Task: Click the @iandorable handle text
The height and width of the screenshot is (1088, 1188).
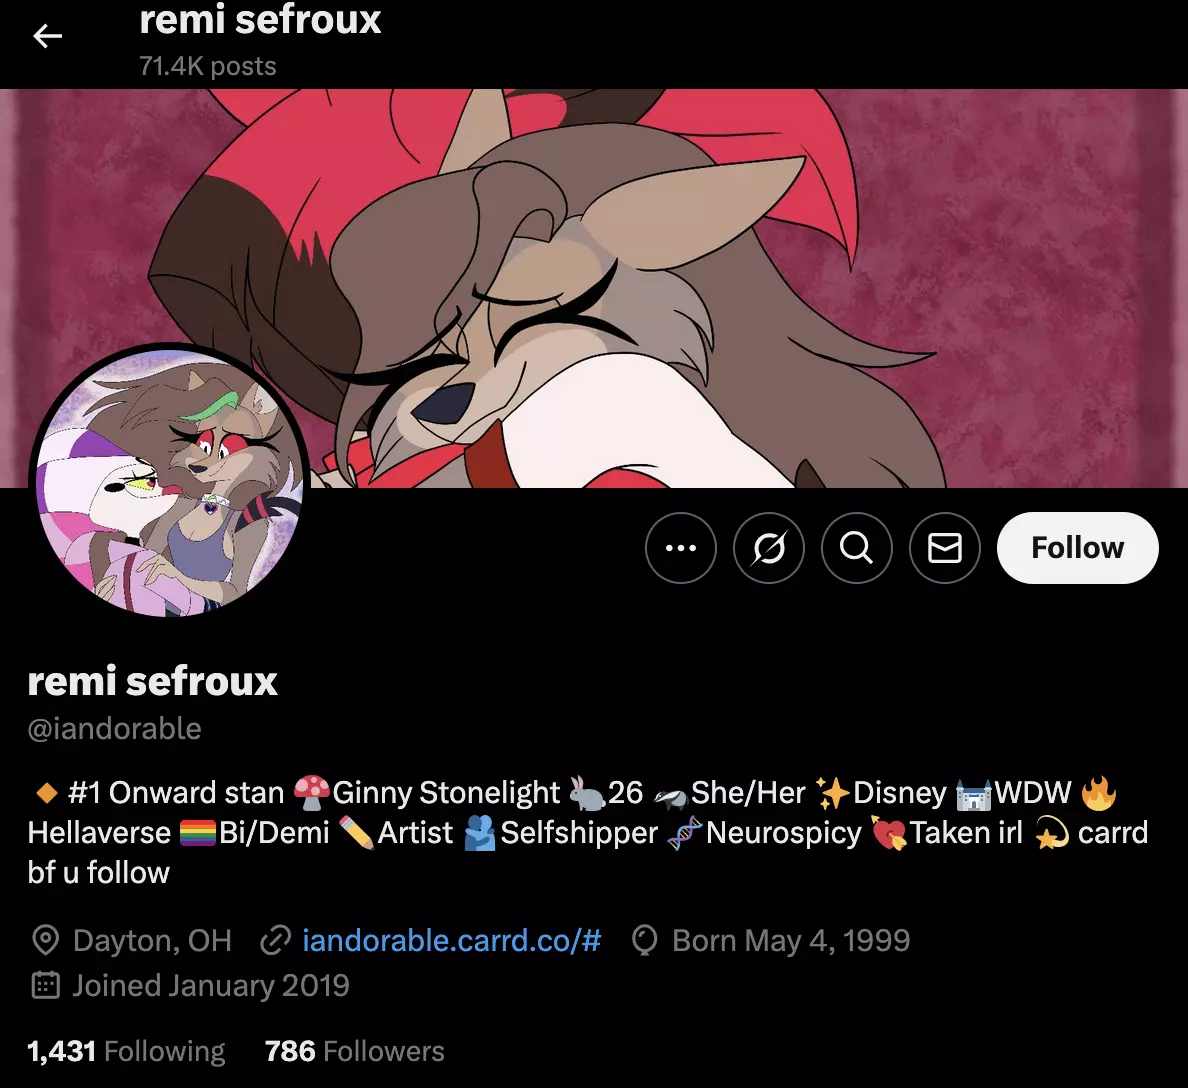Action: pos(114,728)
